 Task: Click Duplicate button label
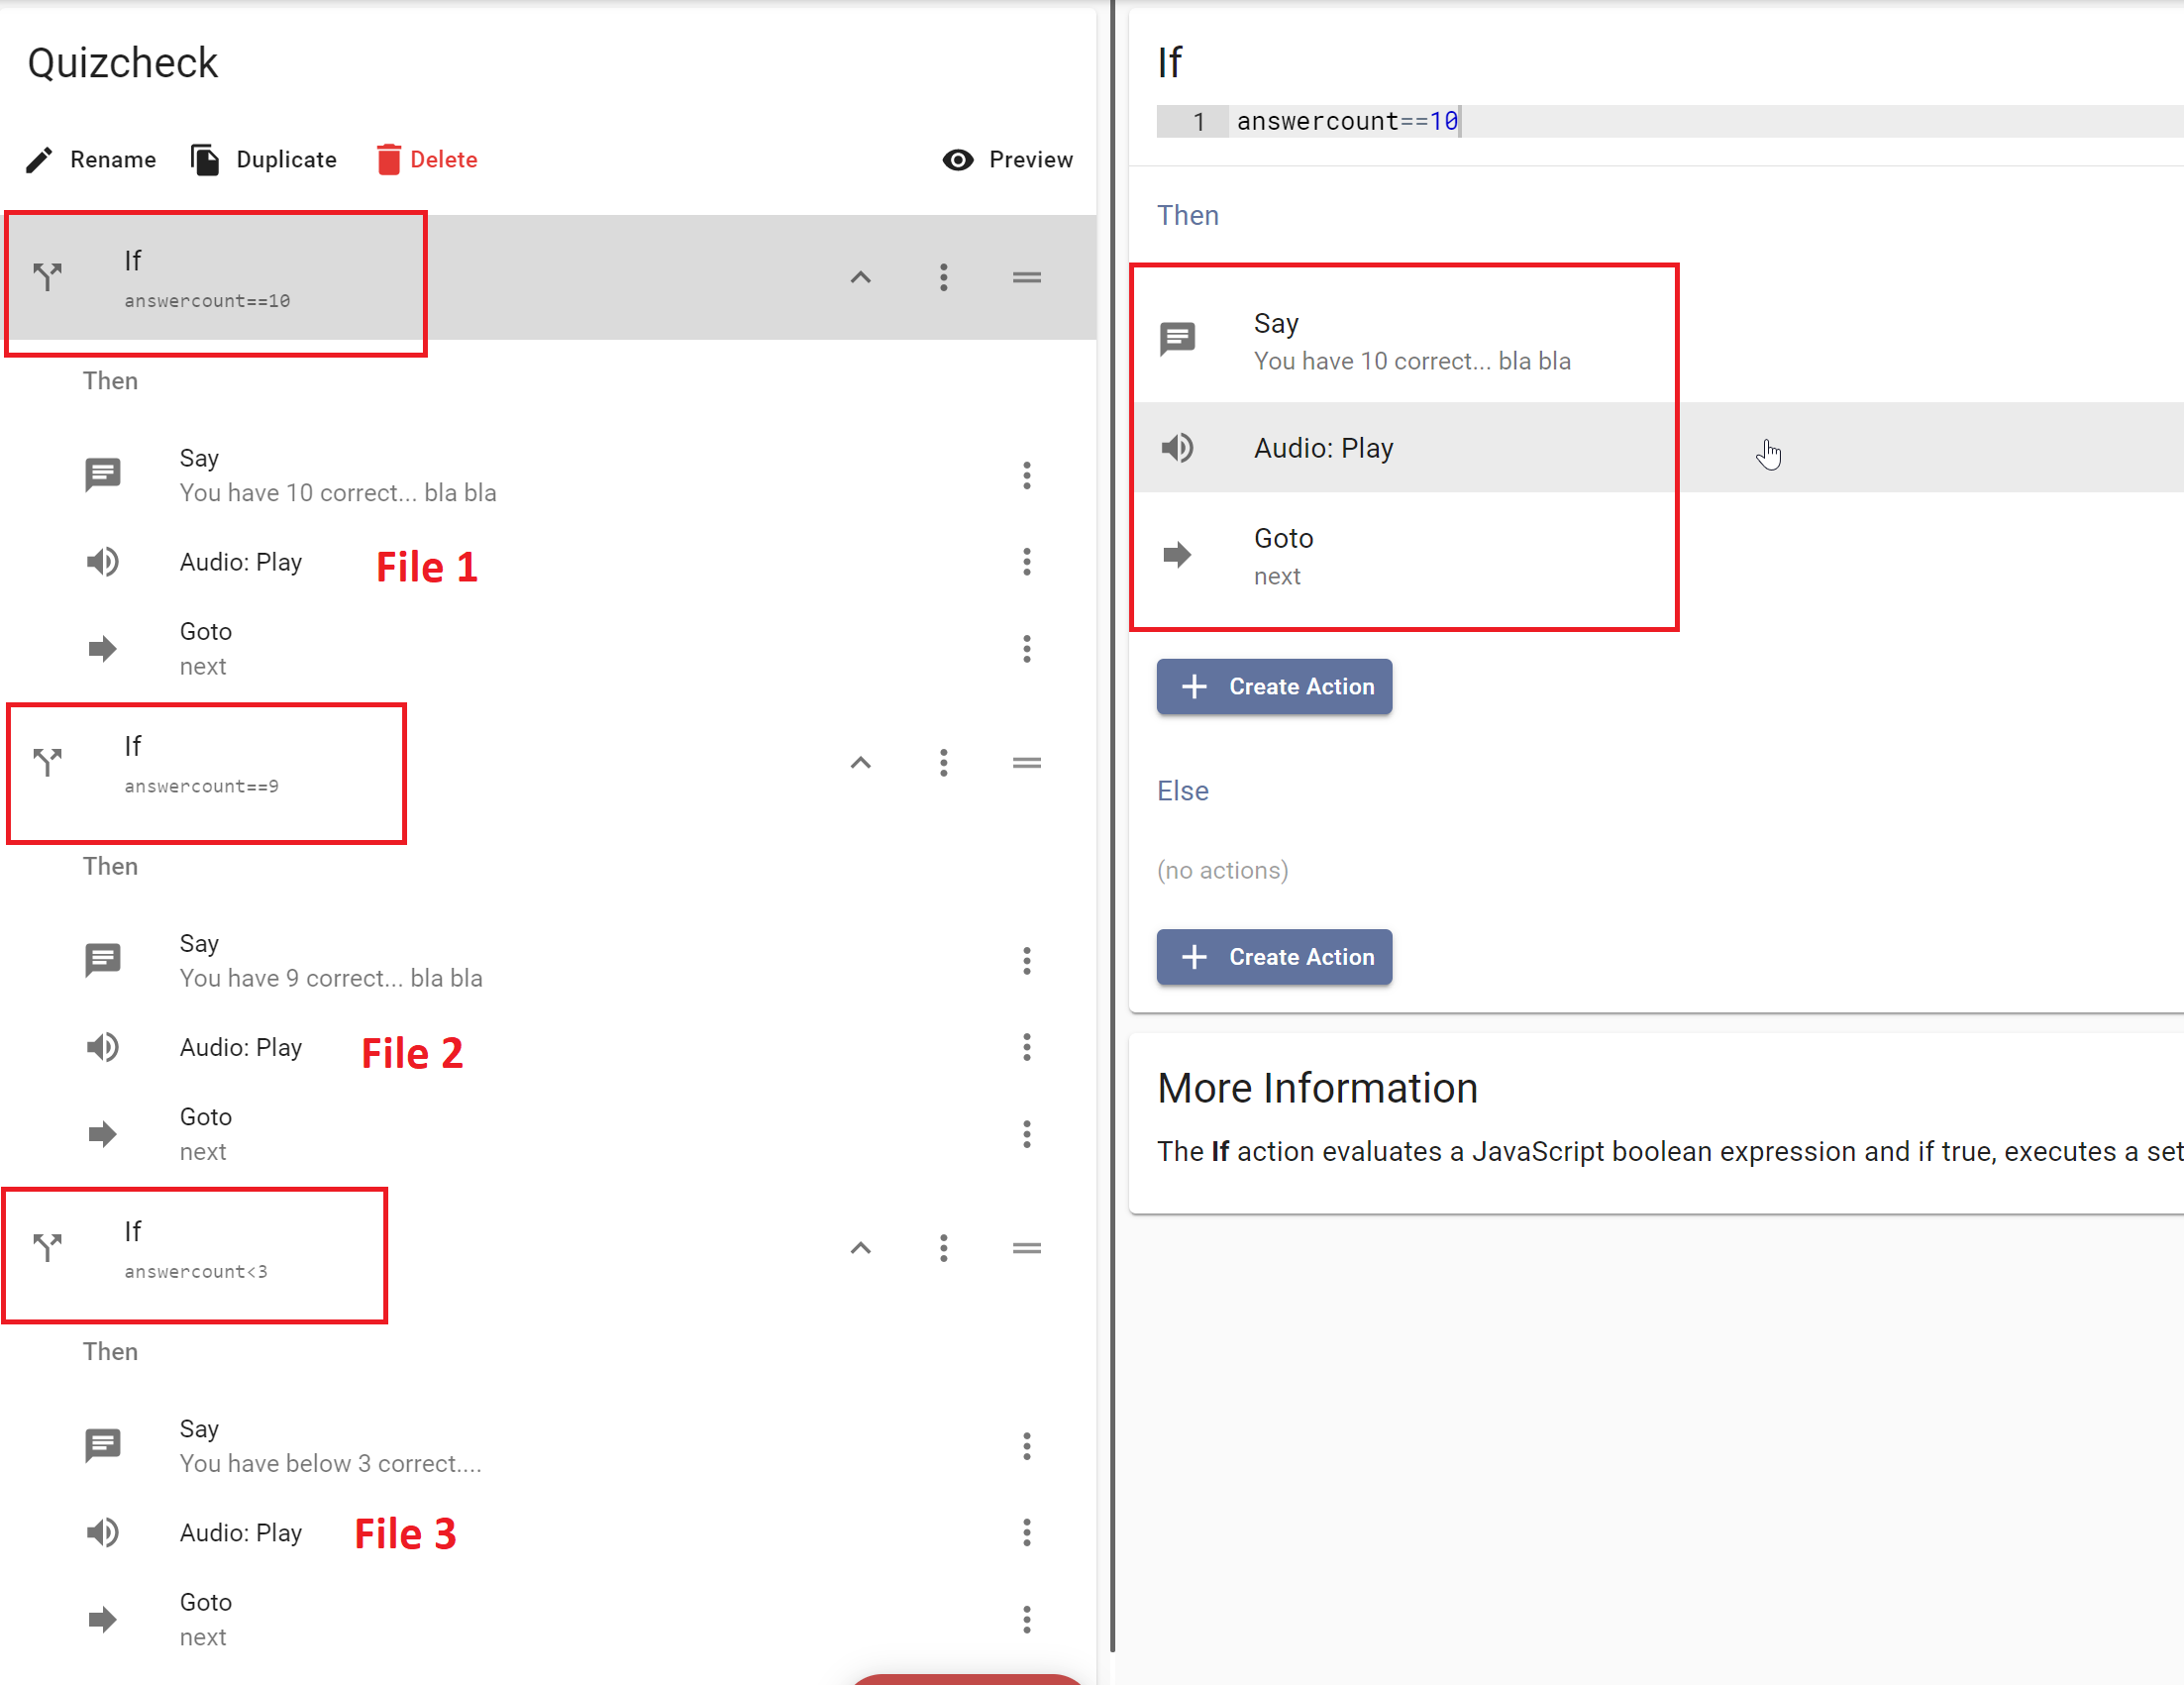(x=286, y=160)
